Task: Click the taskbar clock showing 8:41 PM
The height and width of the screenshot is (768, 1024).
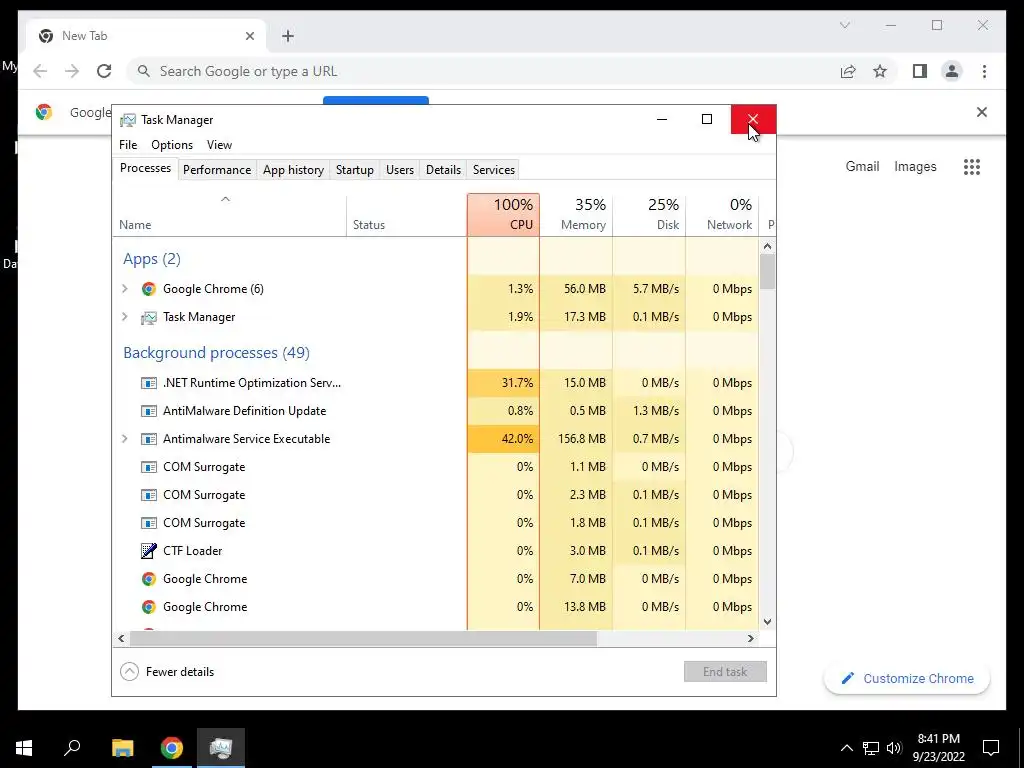Action: point(939,748)
